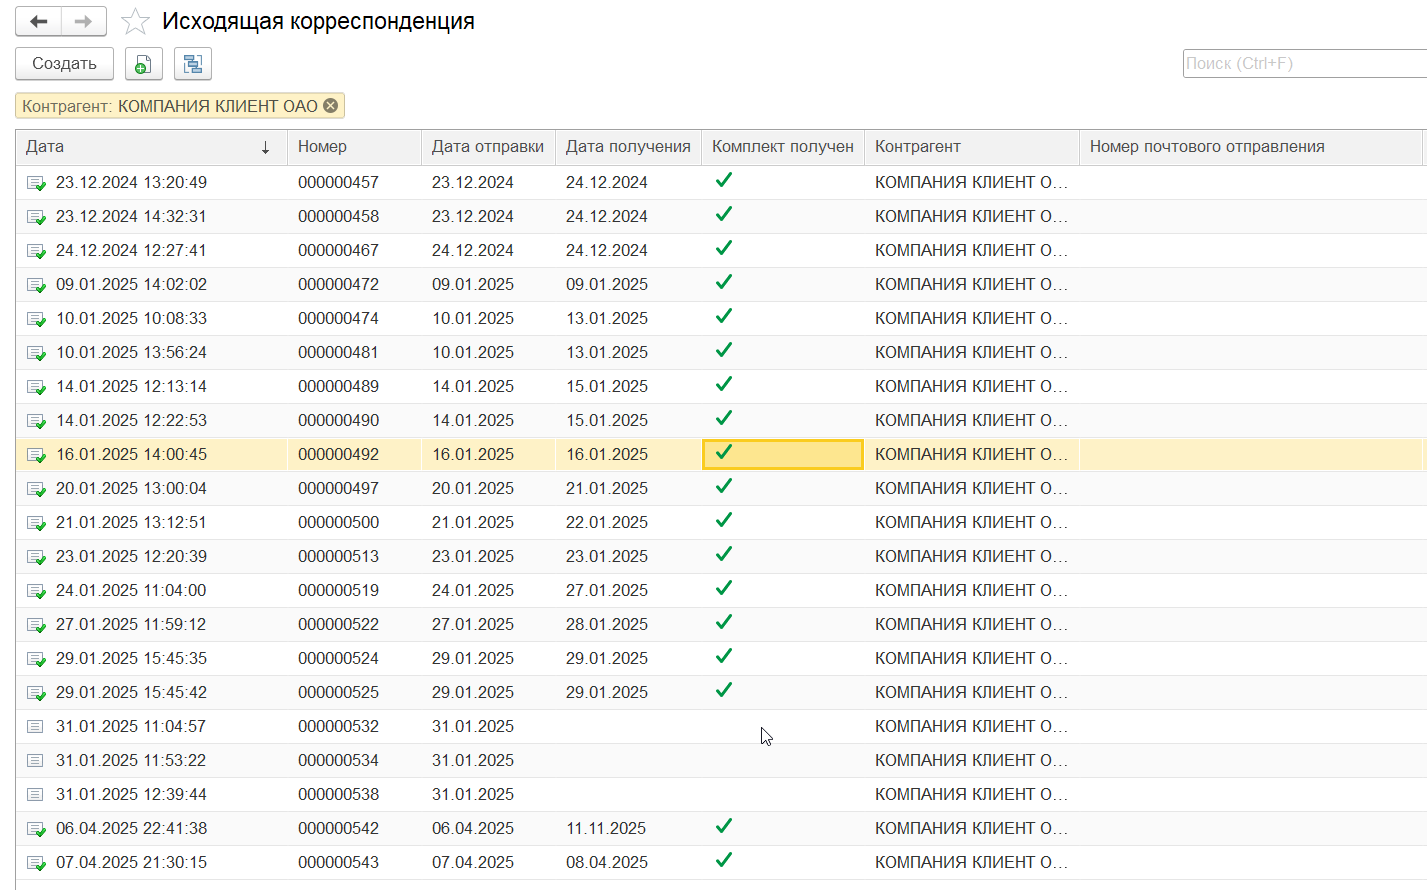Focus the Поиск (Ctrl+F) search field

1304,63
